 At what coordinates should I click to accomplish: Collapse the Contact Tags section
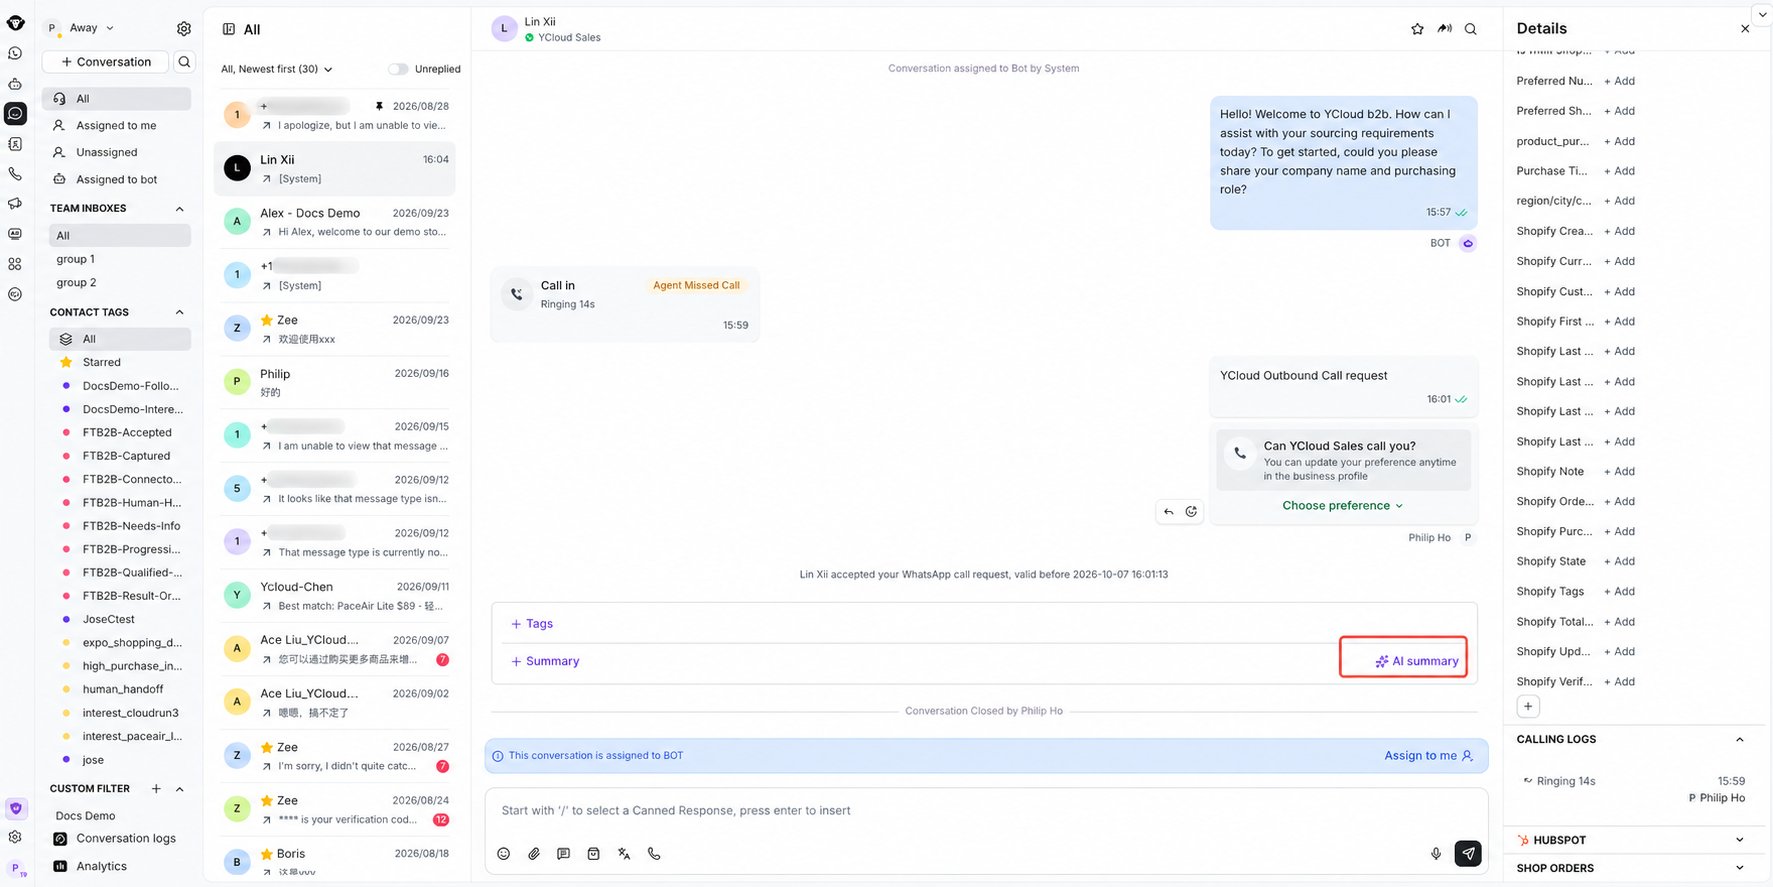[x=180, y=313]
